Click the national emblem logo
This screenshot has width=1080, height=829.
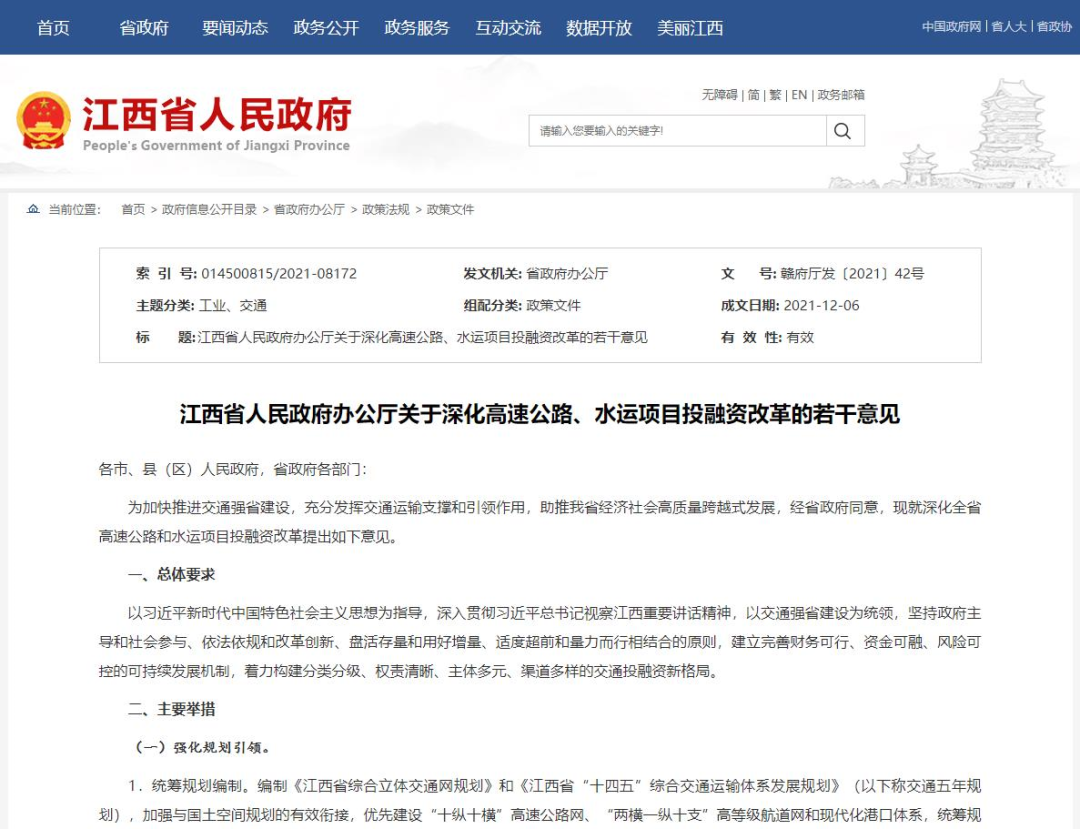43,121
